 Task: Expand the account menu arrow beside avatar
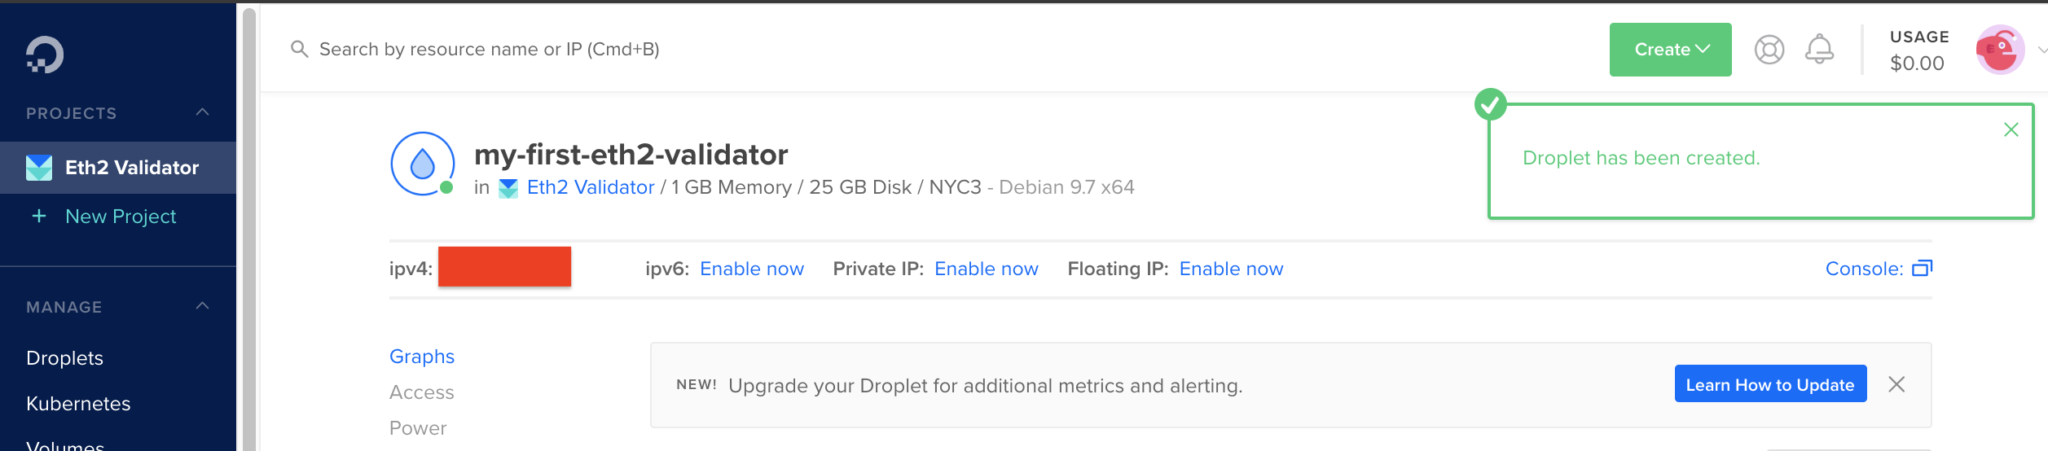coord(2040,50)
